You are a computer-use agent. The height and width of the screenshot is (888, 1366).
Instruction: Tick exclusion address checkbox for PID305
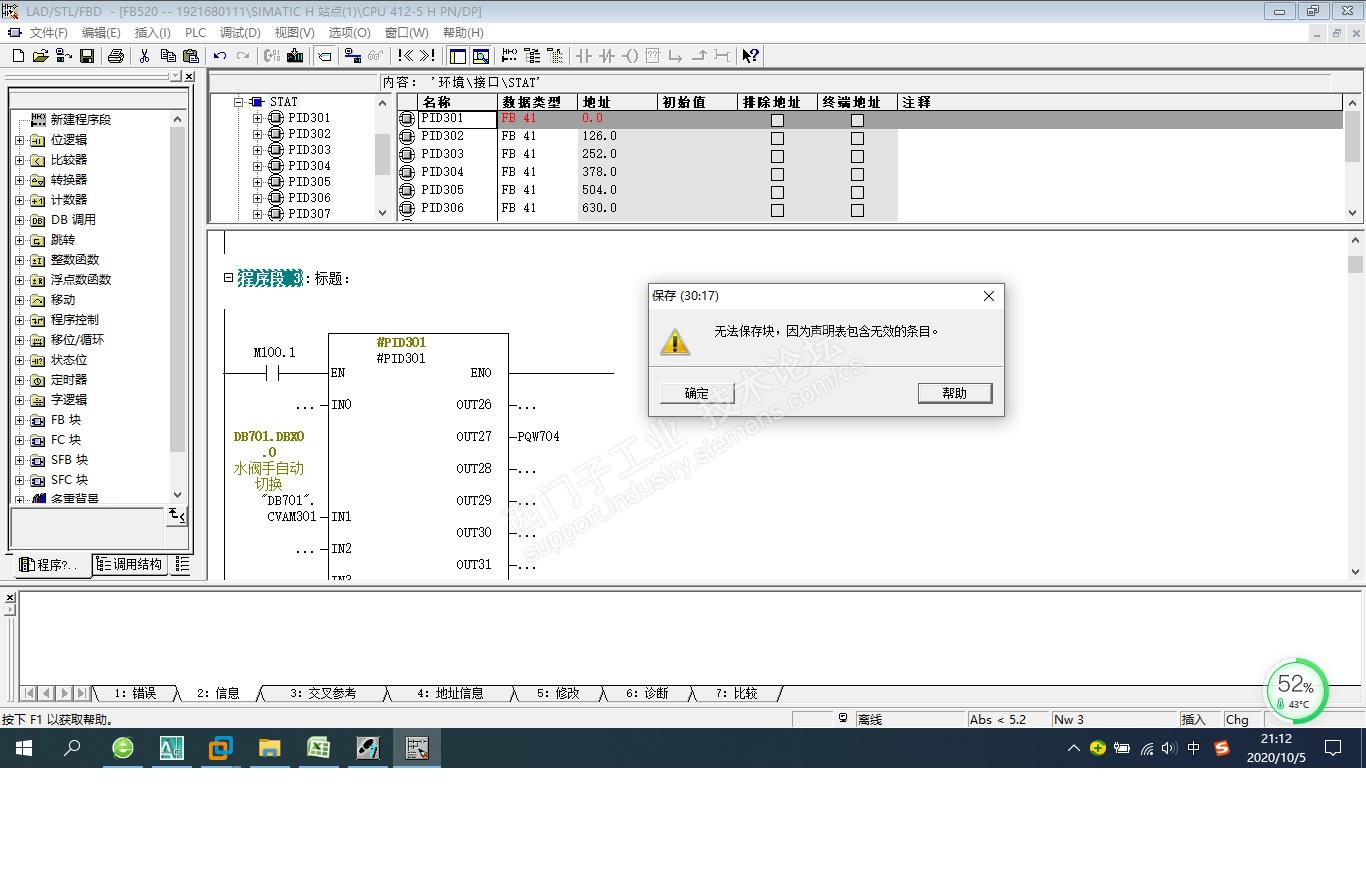[x=777, y=192]
